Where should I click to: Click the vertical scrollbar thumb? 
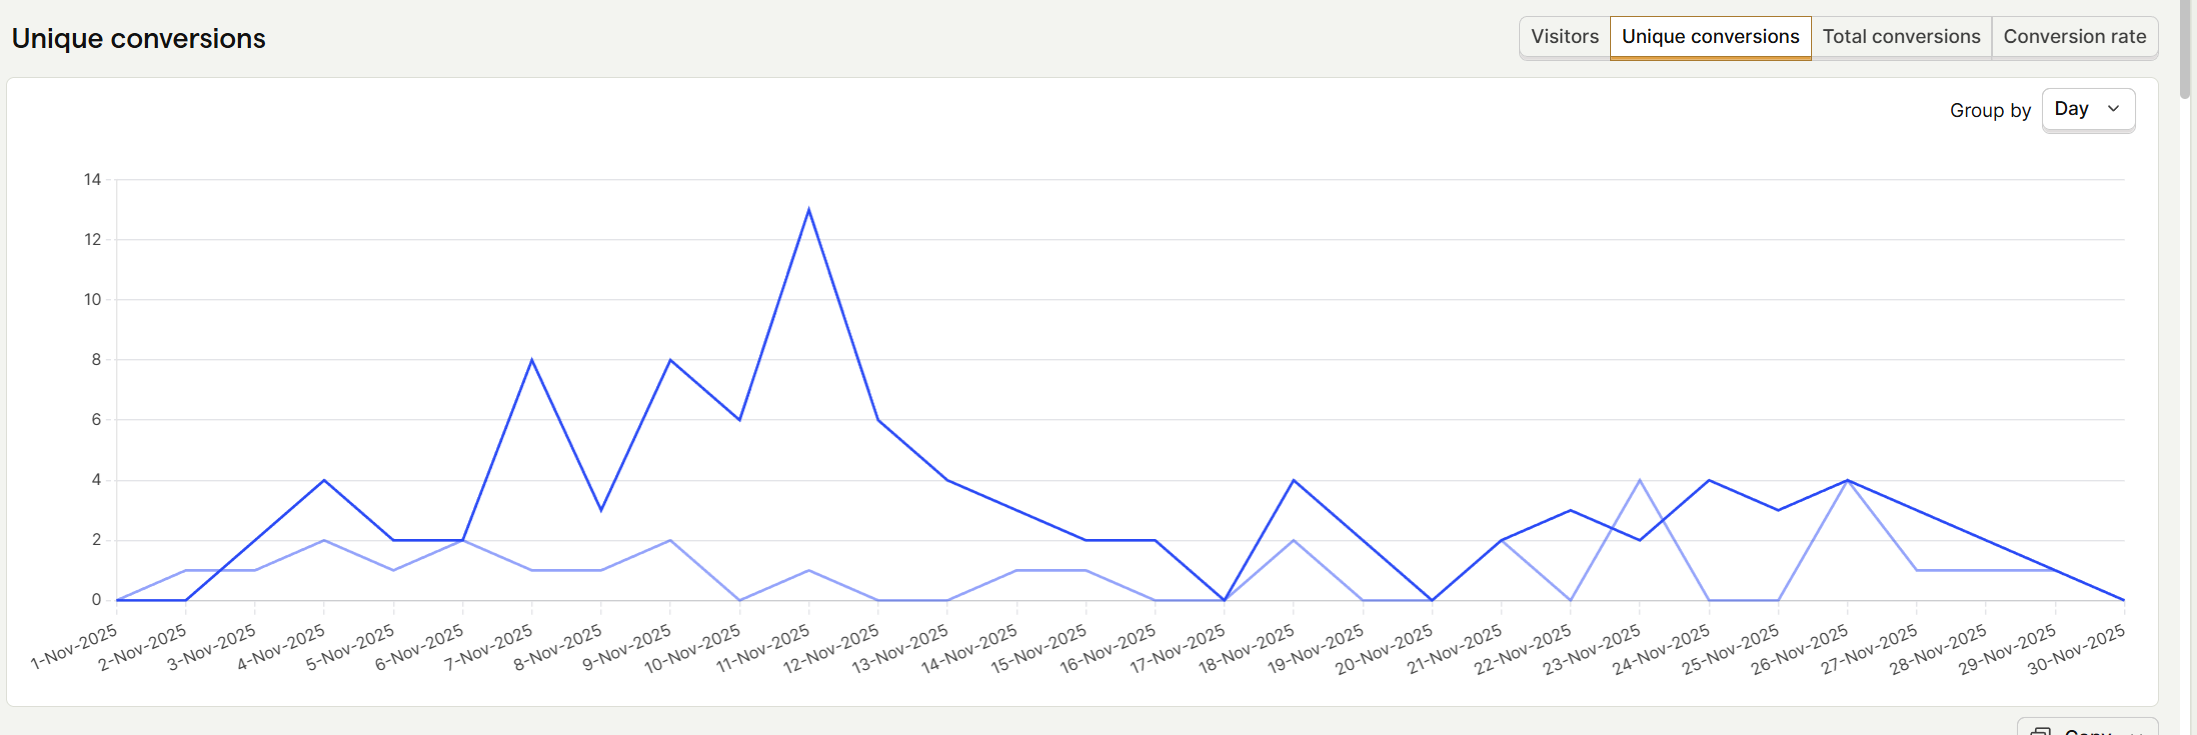click(x=2186, y=48)
